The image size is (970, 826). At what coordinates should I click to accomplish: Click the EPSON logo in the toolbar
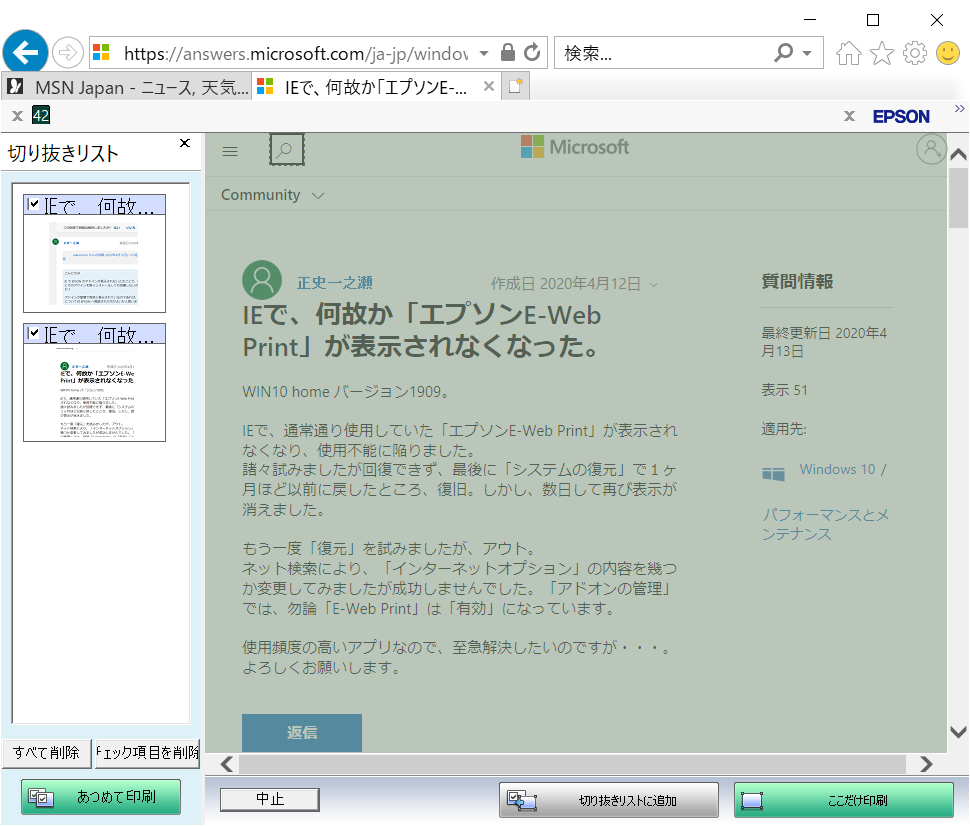901,116
